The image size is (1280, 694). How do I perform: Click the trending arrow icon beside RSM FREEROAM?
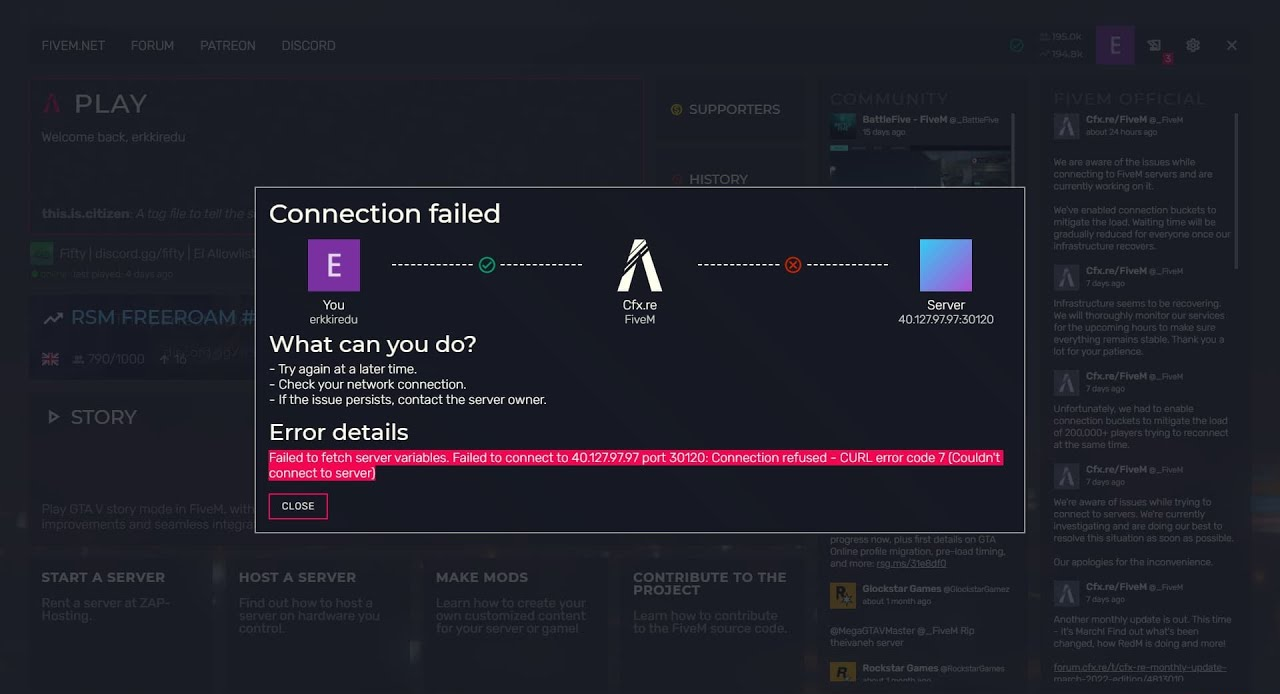click(52, 319)
